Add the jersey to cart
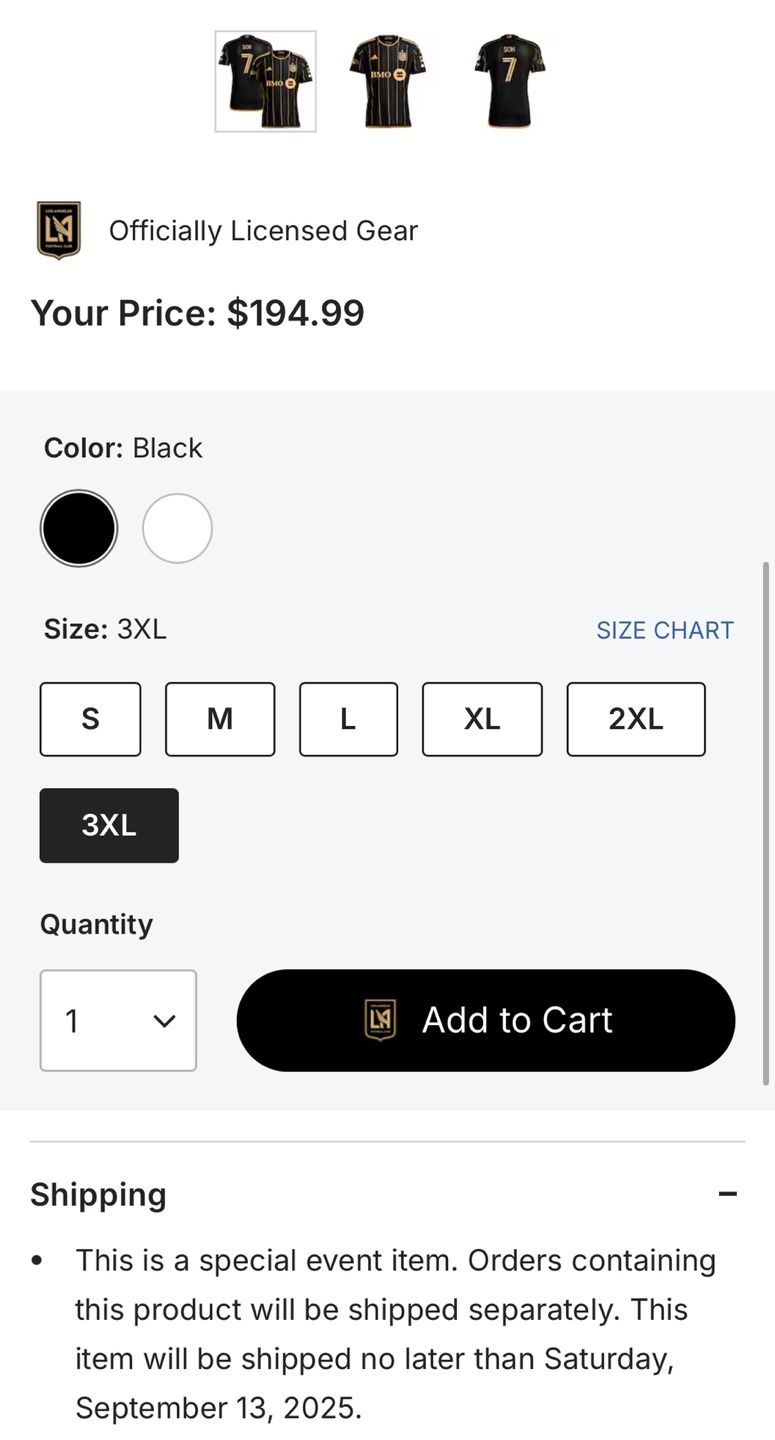 (x=486, y=1020)
